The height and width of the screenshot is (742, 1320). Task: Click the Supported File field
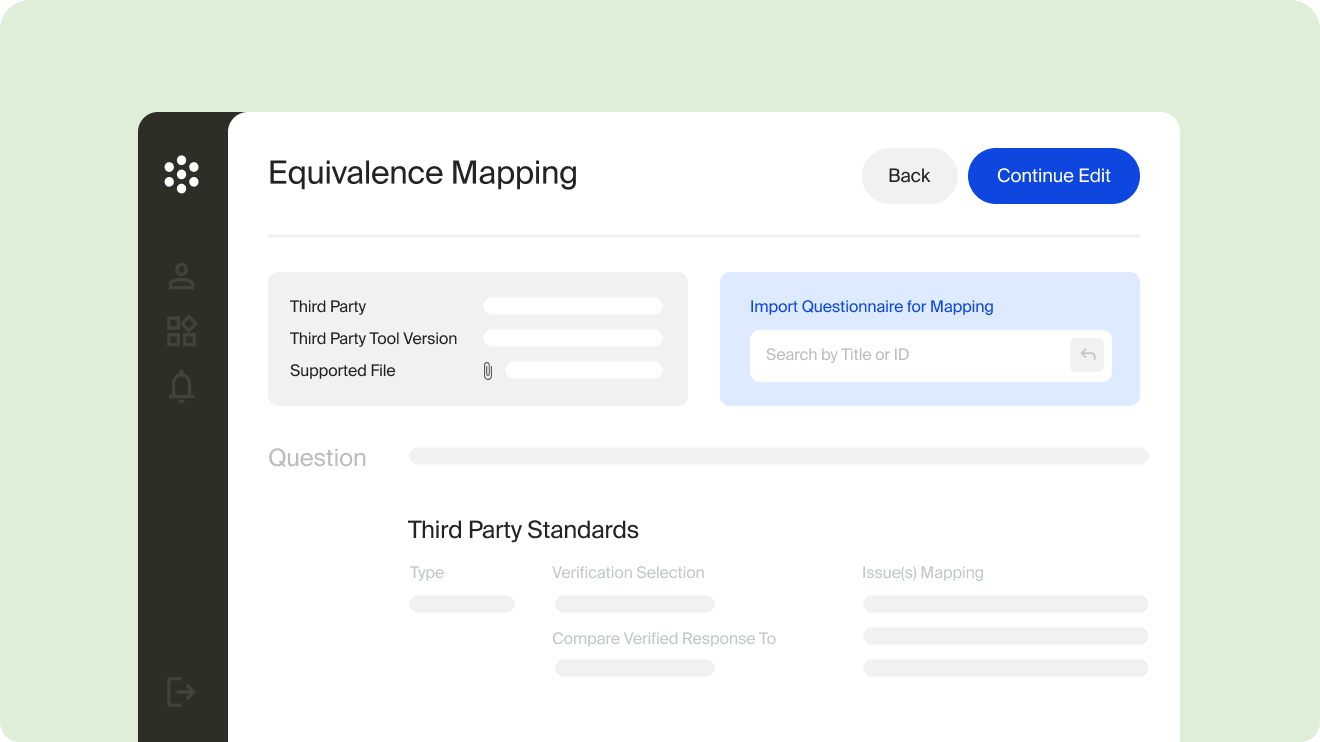coord(584,370)
